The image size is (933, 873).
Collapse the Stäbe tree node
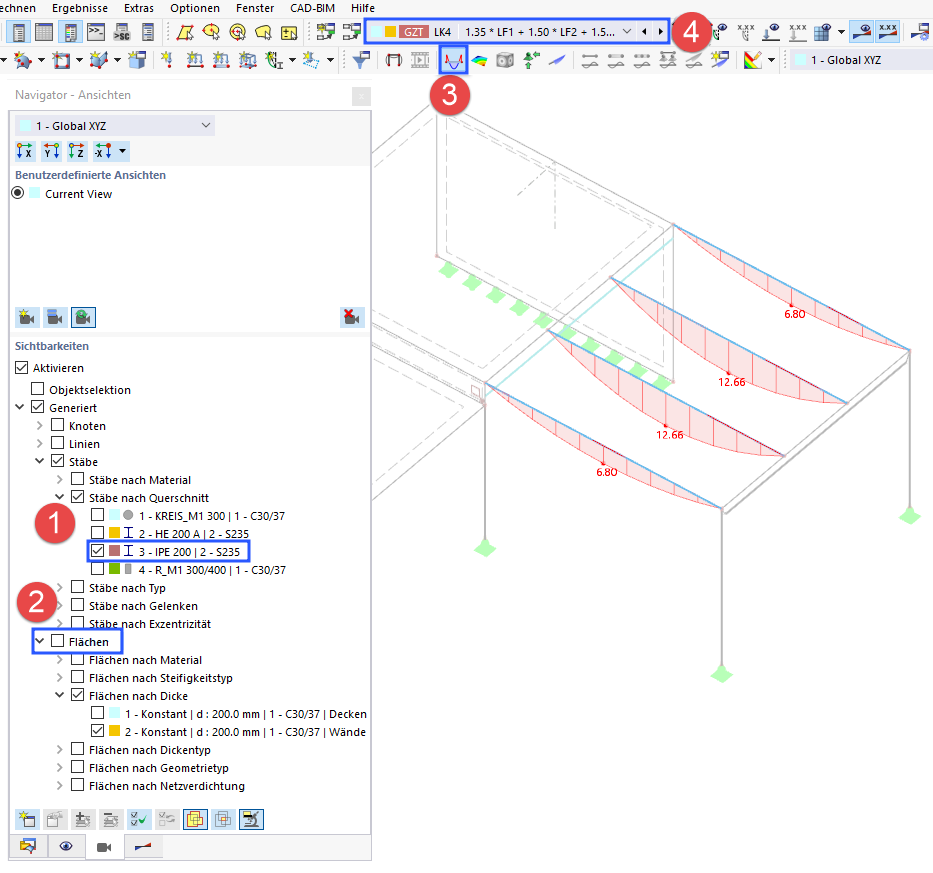point(39,461)
